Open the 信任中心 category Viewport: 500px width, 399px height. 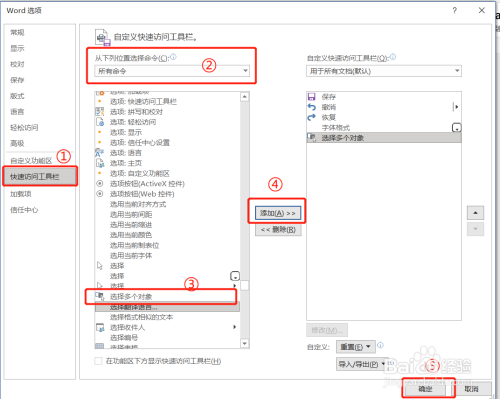(x=24, y=210)
